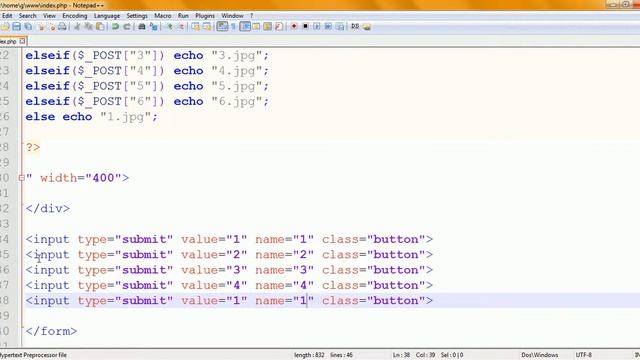Screen dimensions: 640x360
Task: Open the Plugins menu
Action: click(205, 16)
